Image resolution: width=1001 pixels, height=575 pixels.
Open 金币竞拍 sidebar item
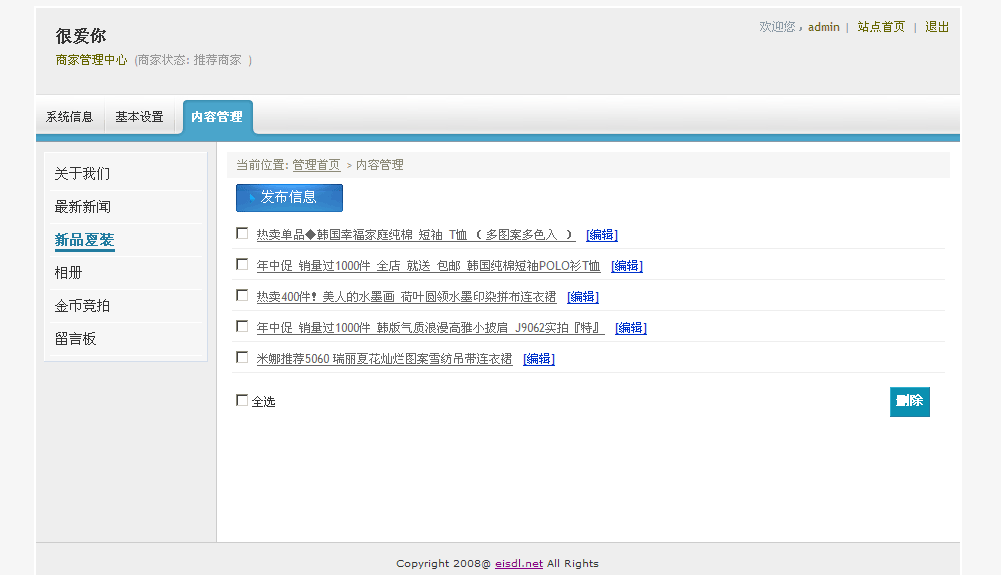[82, 306]
